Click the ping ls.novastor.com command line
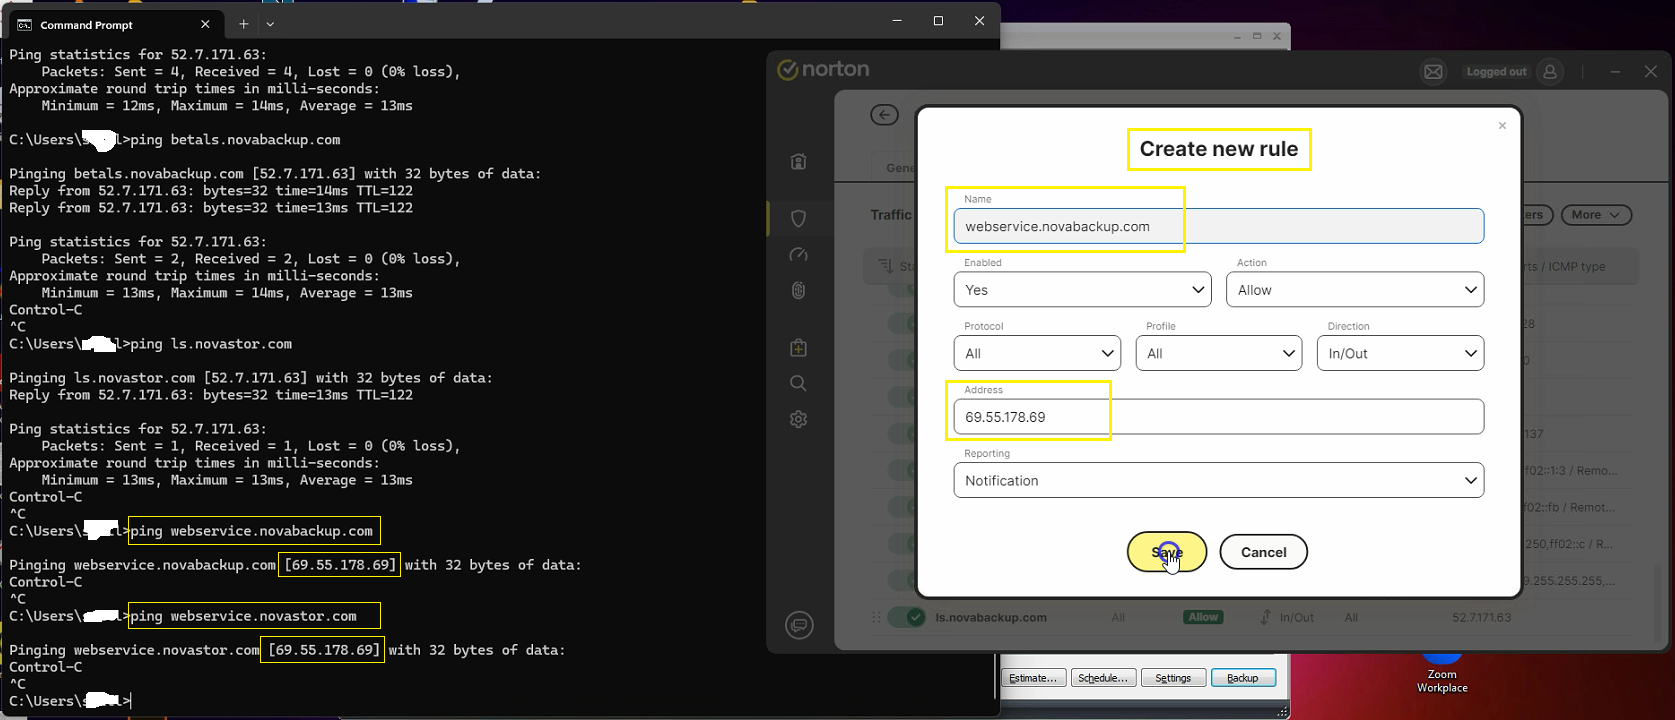1675x720 pixels. (x=211, y=344)
